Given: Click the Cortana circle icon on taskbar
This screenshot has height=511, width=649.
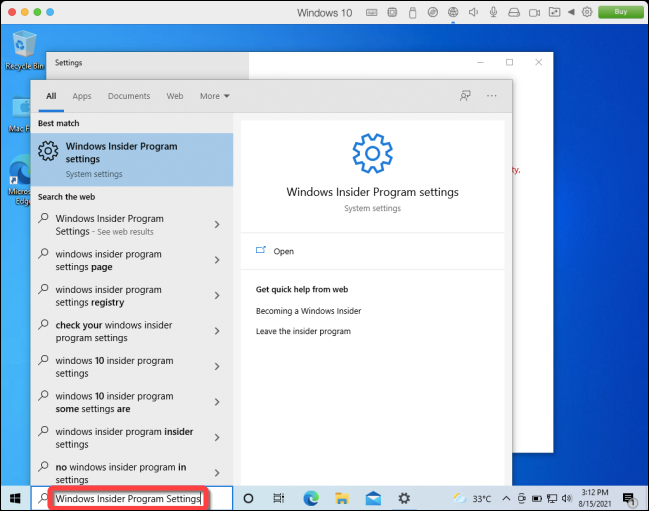Looking at the screenshot, I should click(x=248, y=498).
